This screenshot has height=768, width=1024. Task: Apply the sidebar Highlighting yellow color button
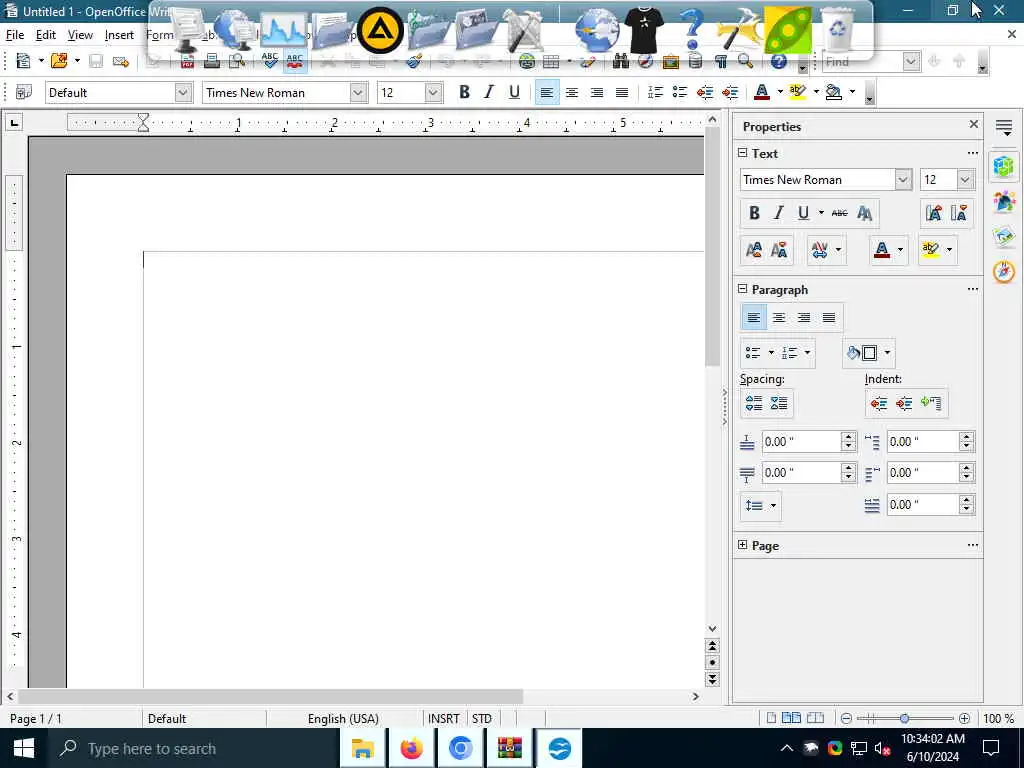point(931,249)
